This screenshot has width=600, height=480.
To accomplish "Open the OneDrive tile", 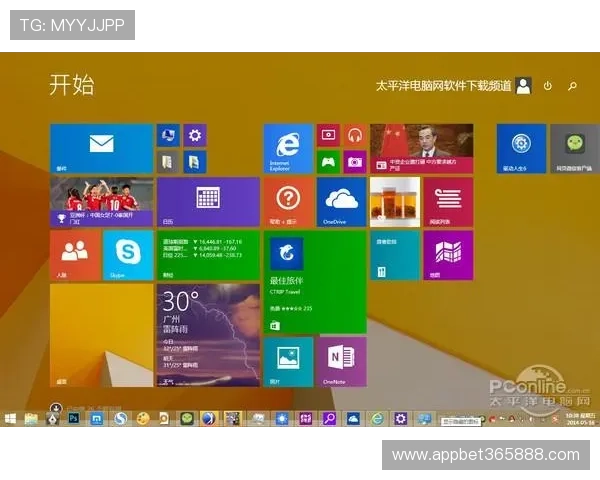I will pos(341,202).
